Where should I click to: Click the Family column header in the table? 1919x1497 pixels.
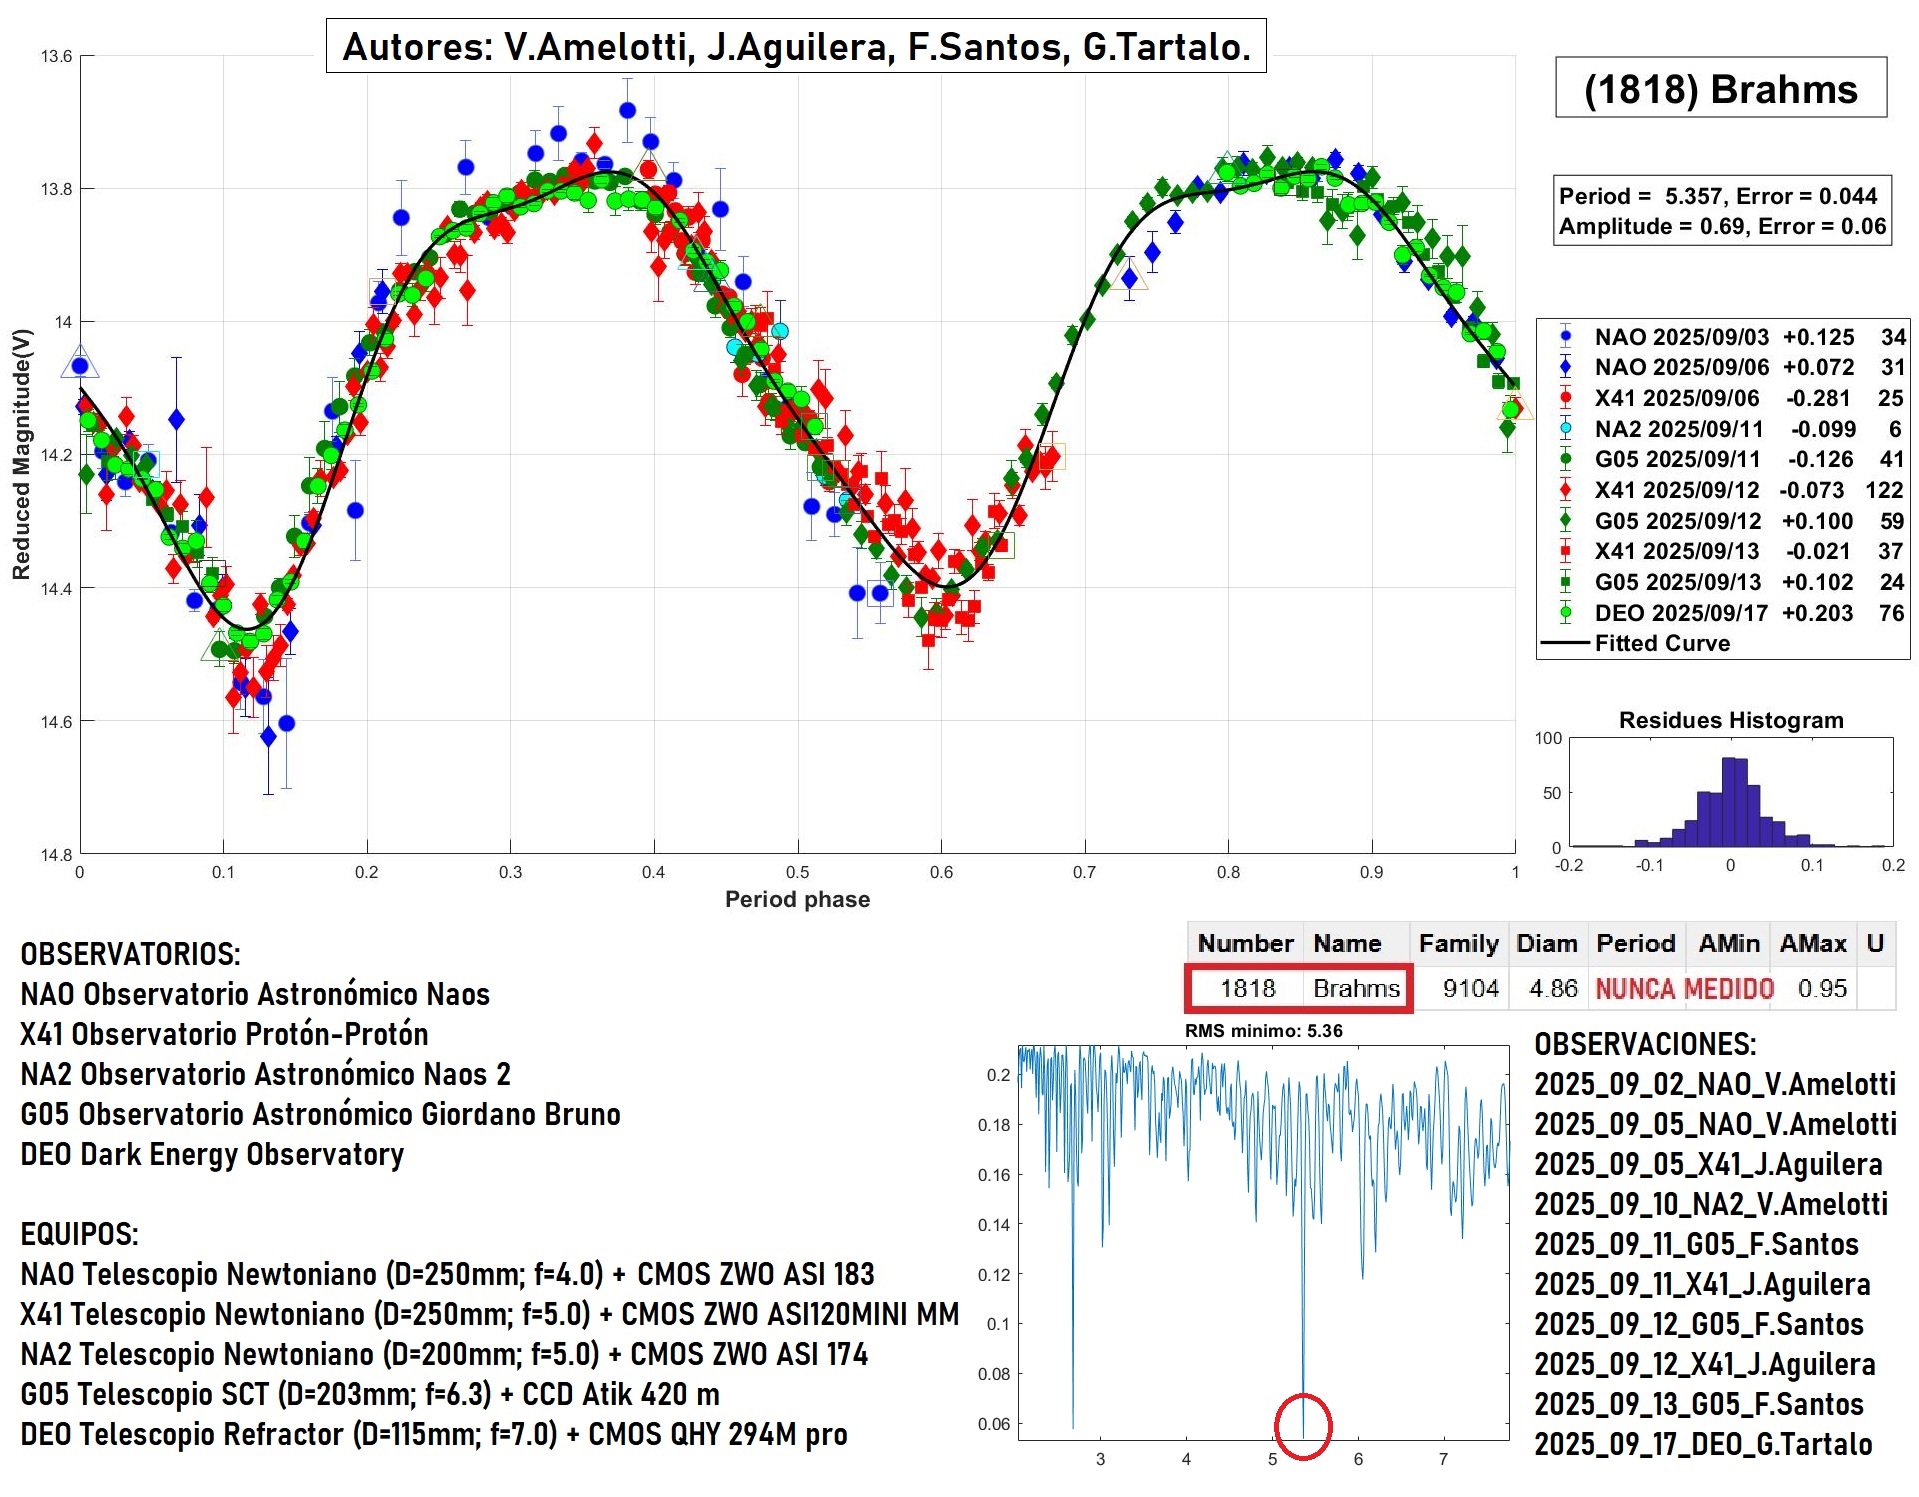click(1457, 943)
